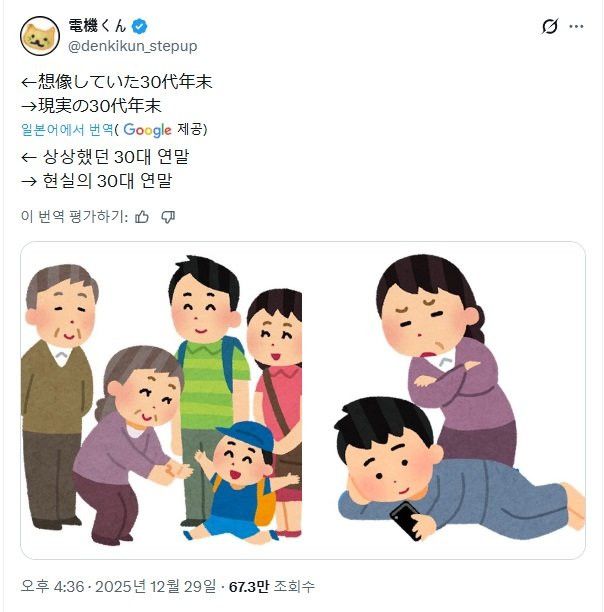The width and height of the screenshot is (604, 612).
Task: Click the post timestamp 오후 4:36
Action: click(52, 586)
